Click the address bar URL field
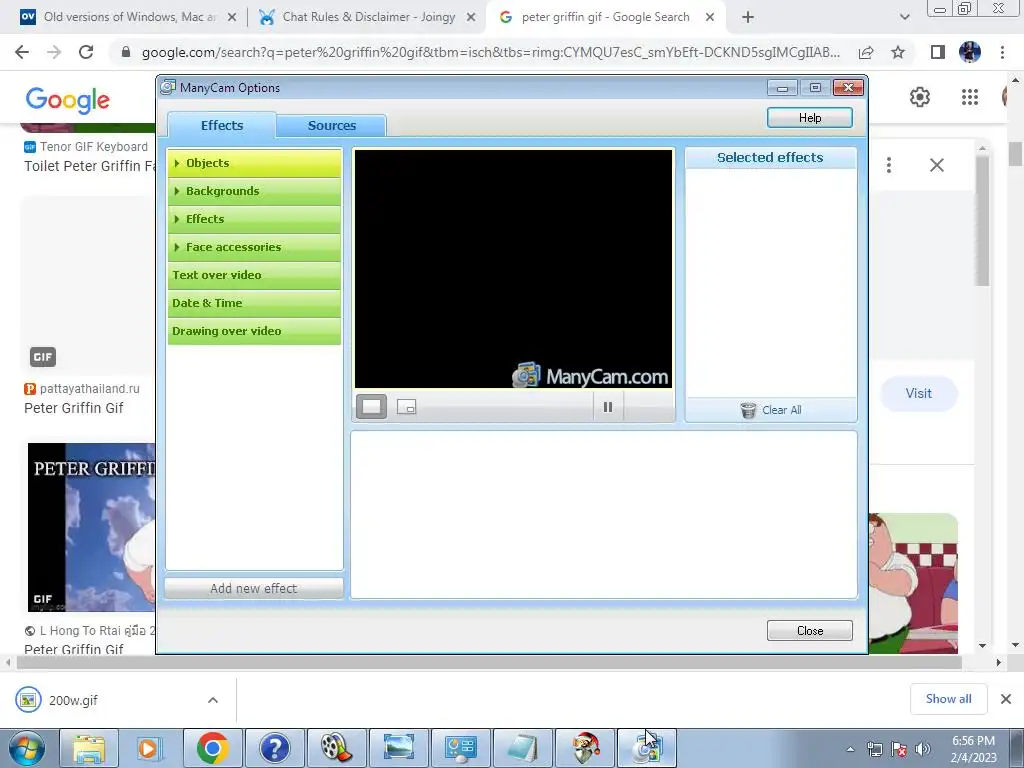This screenshot has height=768, width=1024. (490, 52)
